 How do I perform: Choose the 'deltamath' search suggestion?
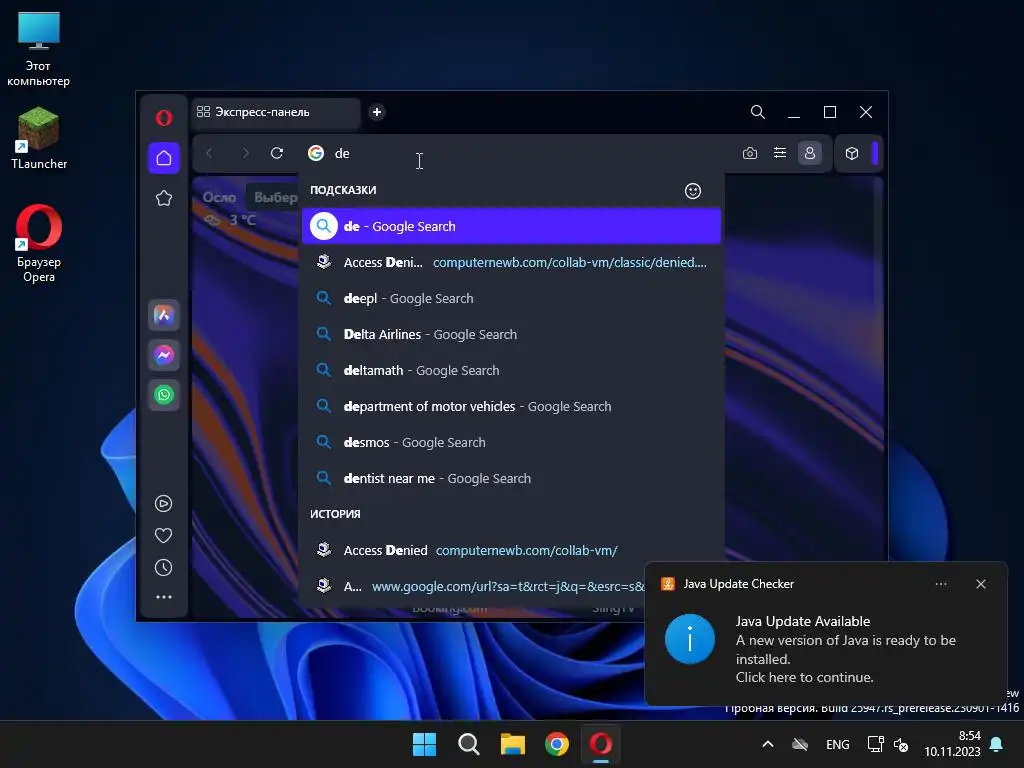pyautogui.click(x=511, y=370)
